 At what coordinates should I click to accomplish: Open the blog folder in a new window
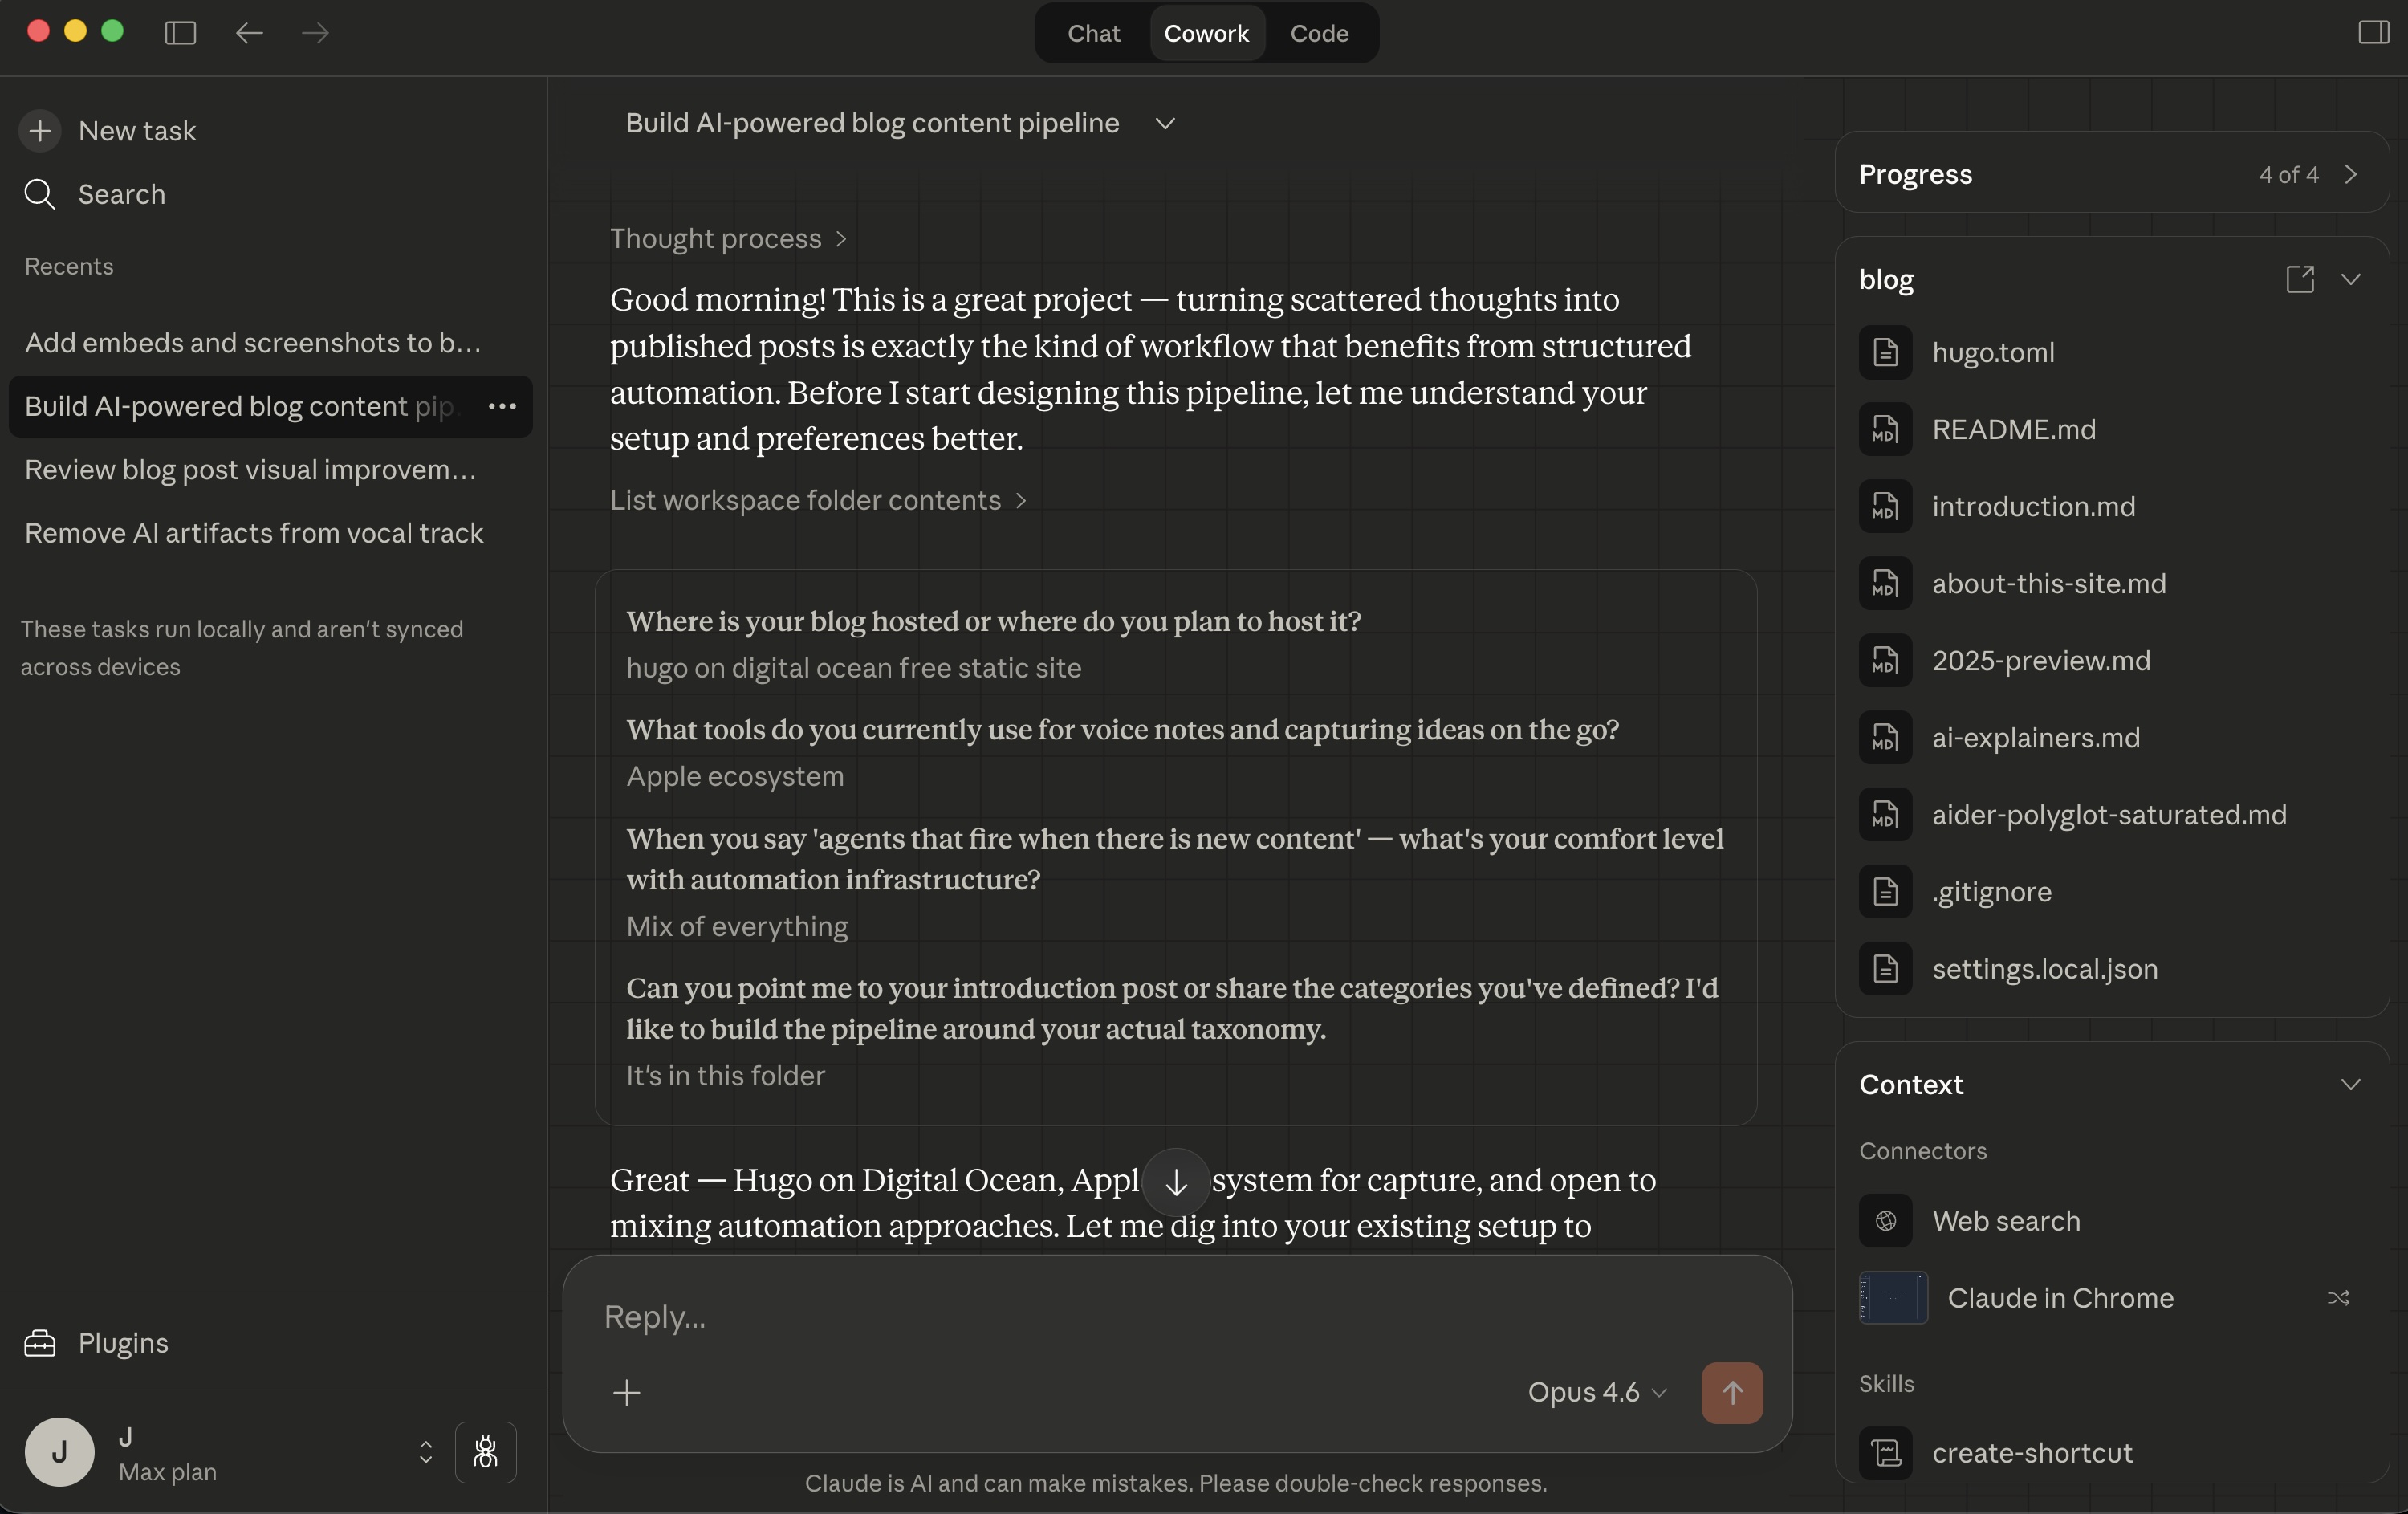[2300, 280]
